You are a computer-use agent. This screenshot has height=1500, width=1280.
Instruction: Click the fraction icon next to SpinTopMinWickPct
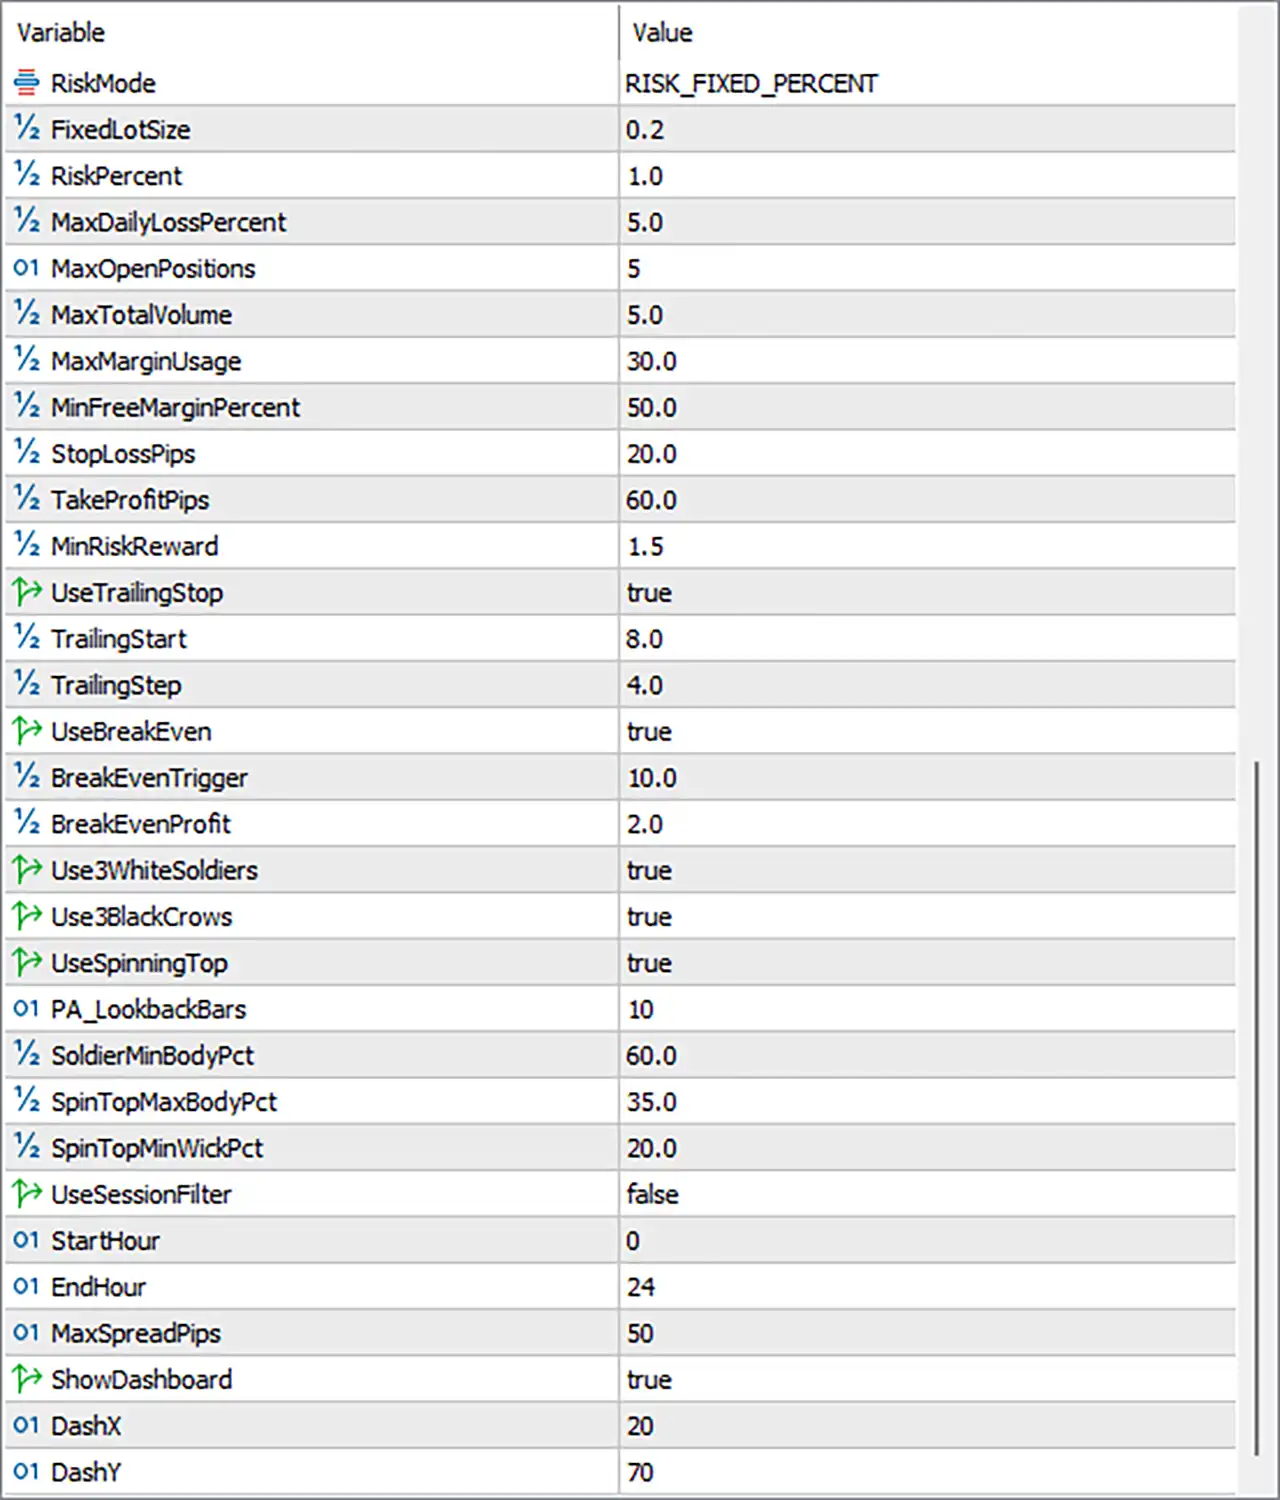(27, 1147)
